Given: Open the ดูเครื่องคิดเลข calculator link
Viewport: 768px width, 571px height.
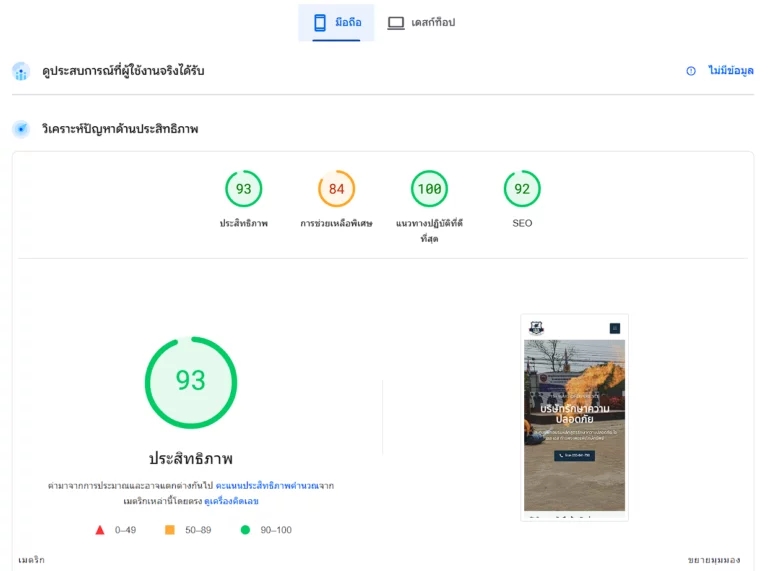Looking at the screenshot, I should (x=231, y=501).
